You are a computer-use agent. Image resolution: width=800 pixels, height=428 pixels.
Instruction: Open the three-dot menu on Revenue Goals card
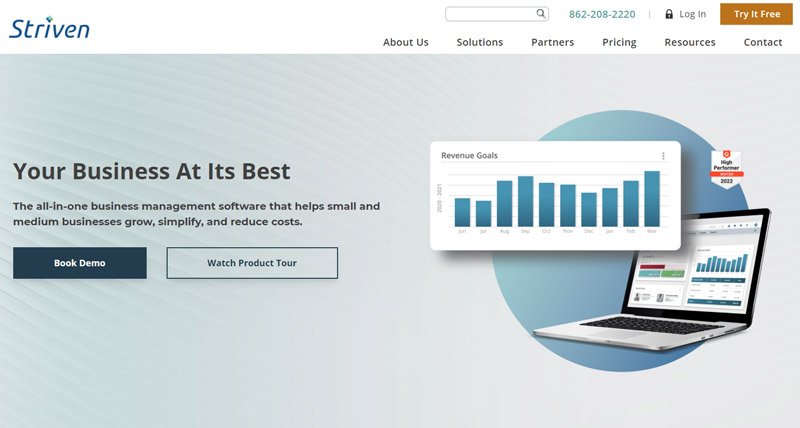click(663, 156)
